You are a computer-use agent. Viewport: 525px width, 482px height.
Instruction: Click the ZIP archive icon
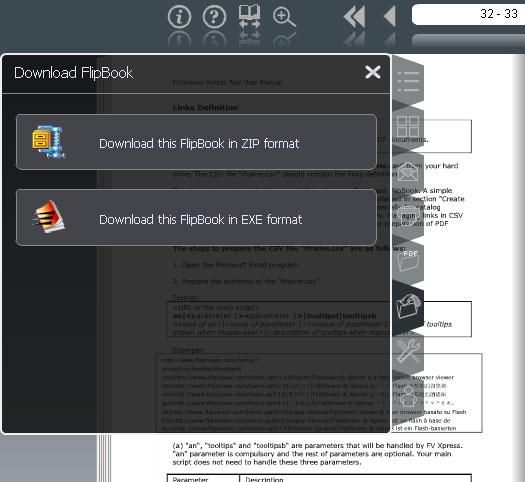49,142
